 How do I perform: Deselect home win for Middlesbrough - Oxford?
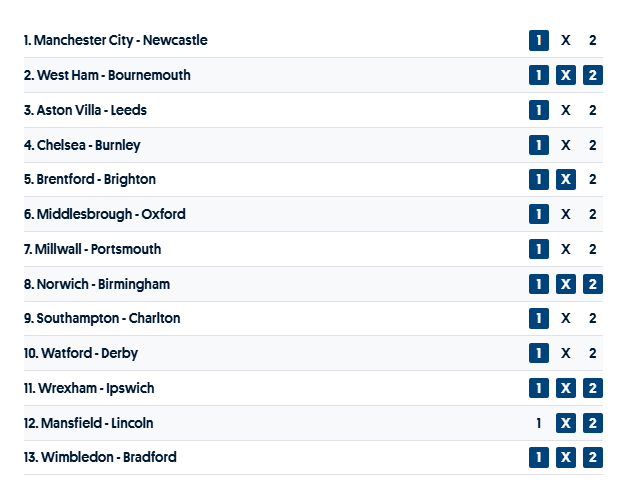(x=539, y=214)
